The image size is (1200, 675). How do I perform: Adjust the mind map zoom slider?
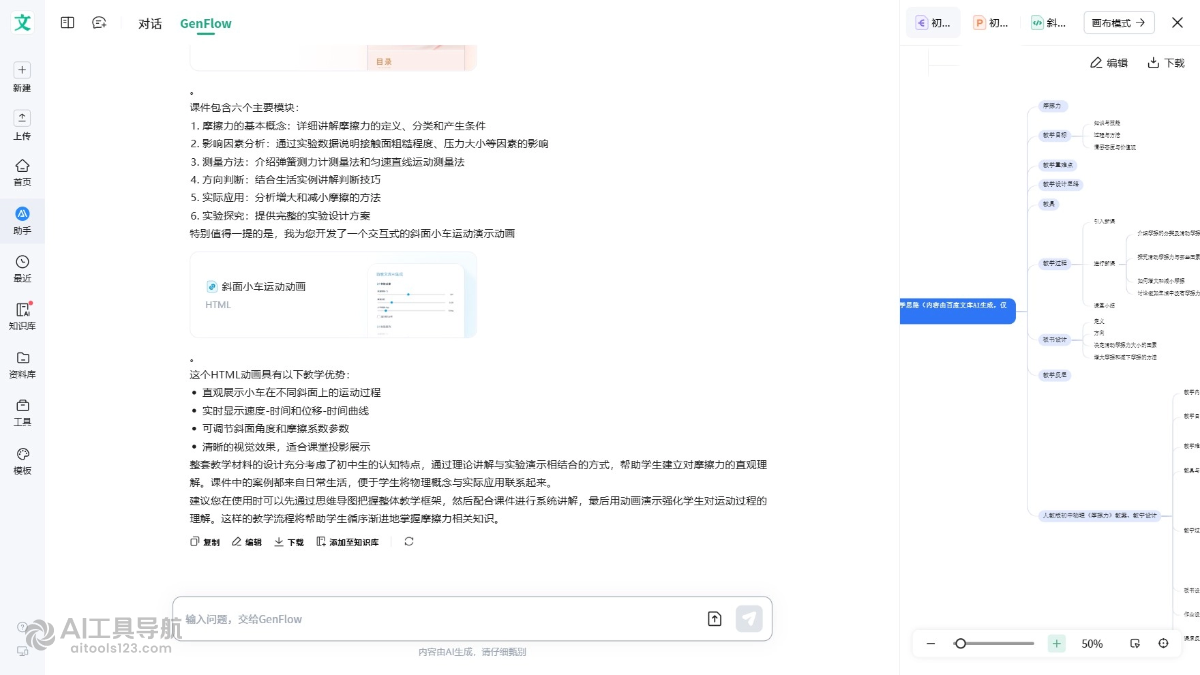[993, 644]
